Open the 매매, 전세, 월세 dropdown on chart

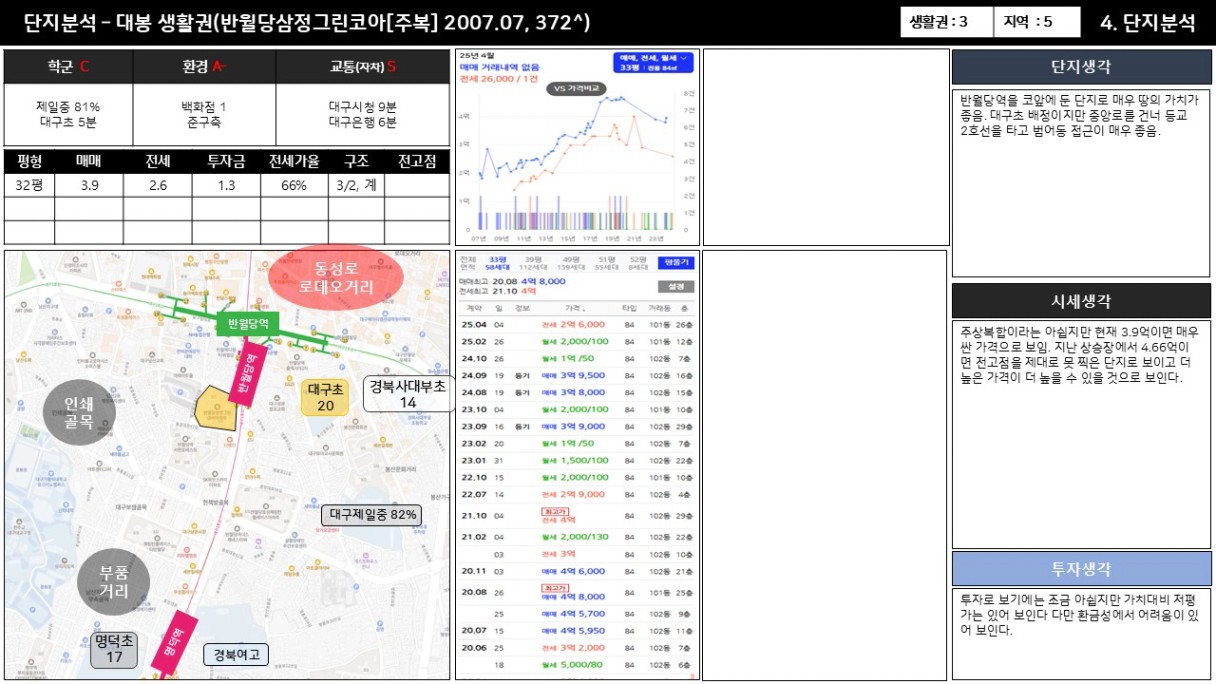pos(652,63)
